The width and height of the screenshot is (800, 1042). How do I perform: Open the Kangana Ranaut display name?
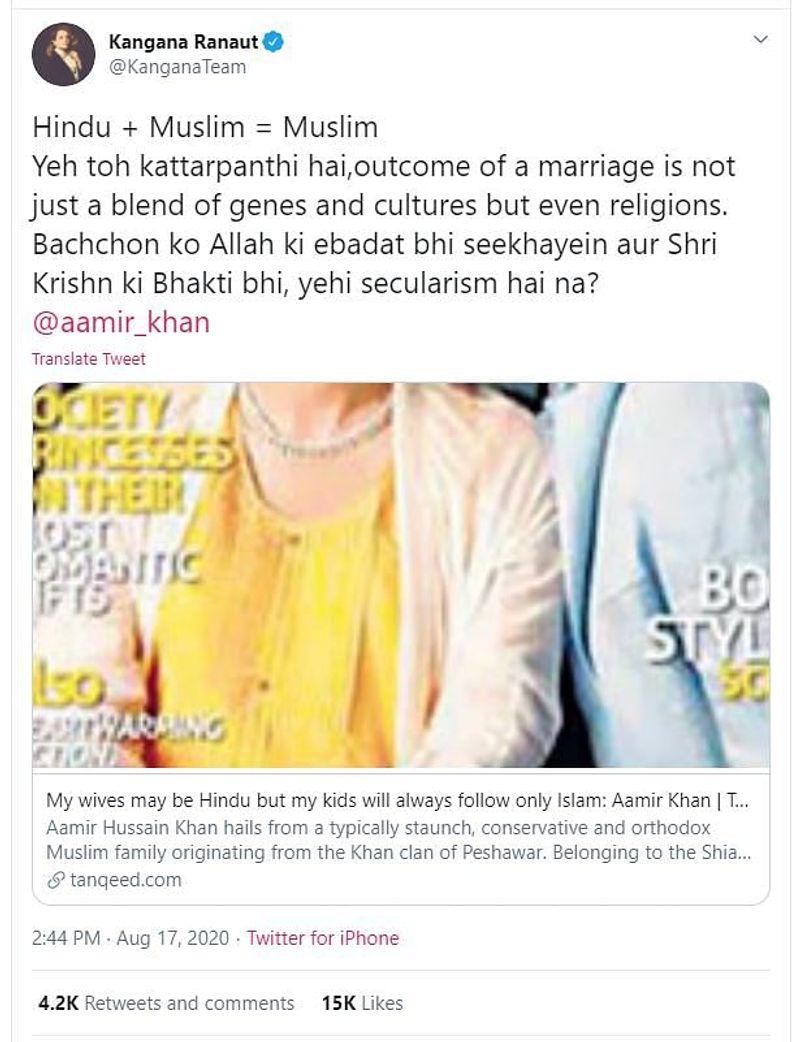click(183, 42)
